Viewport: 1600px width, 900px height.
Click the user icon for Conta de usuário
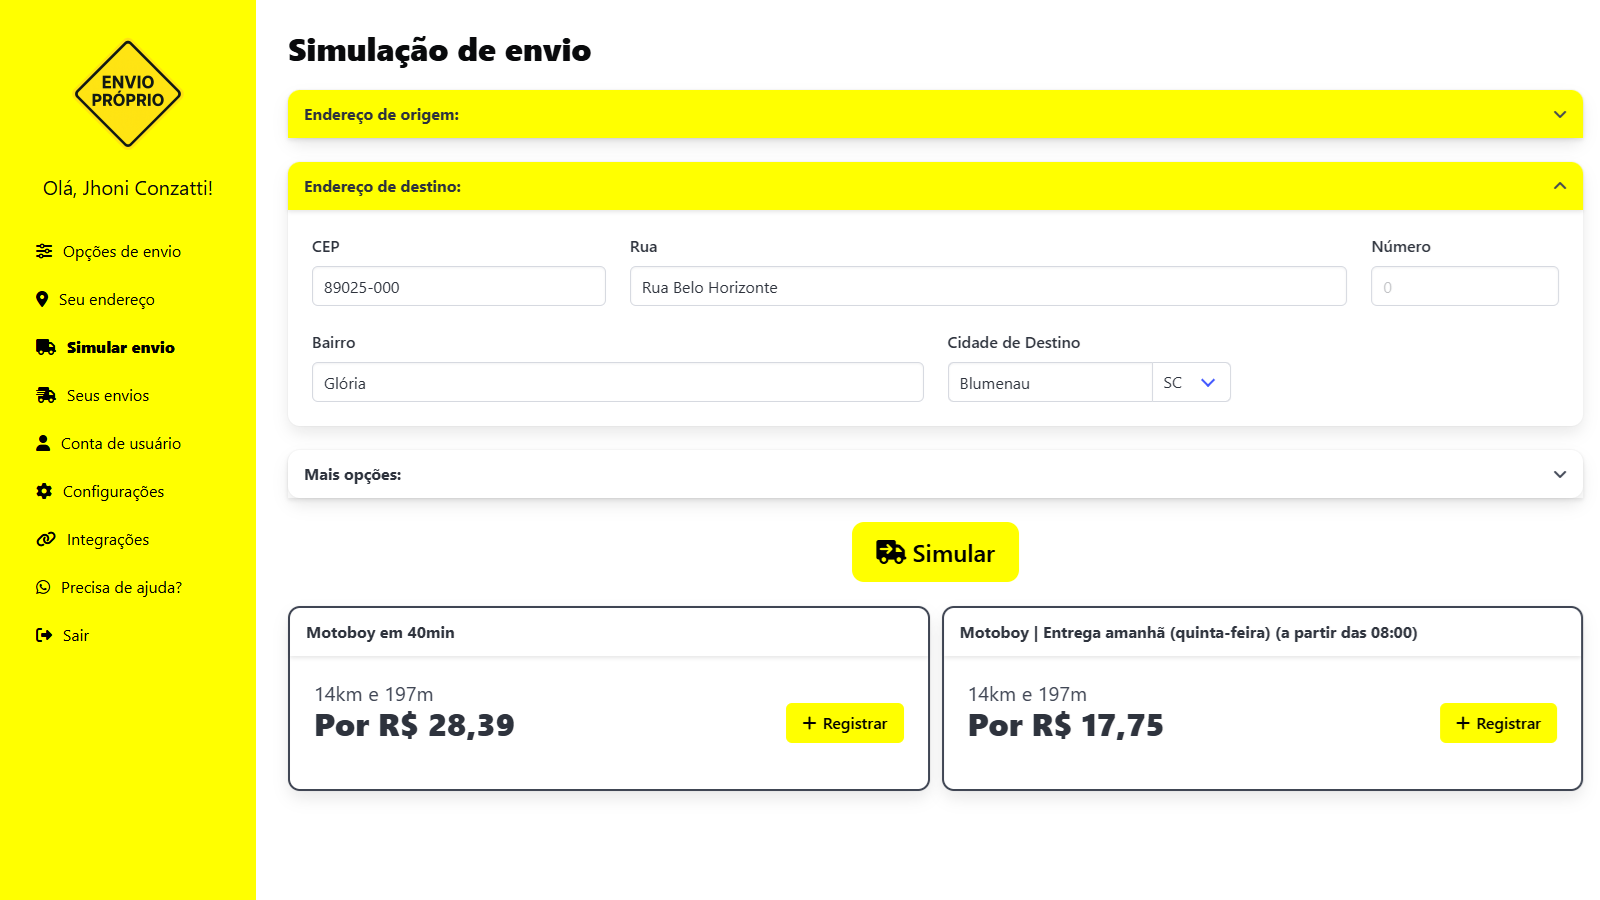click(43, 443)
